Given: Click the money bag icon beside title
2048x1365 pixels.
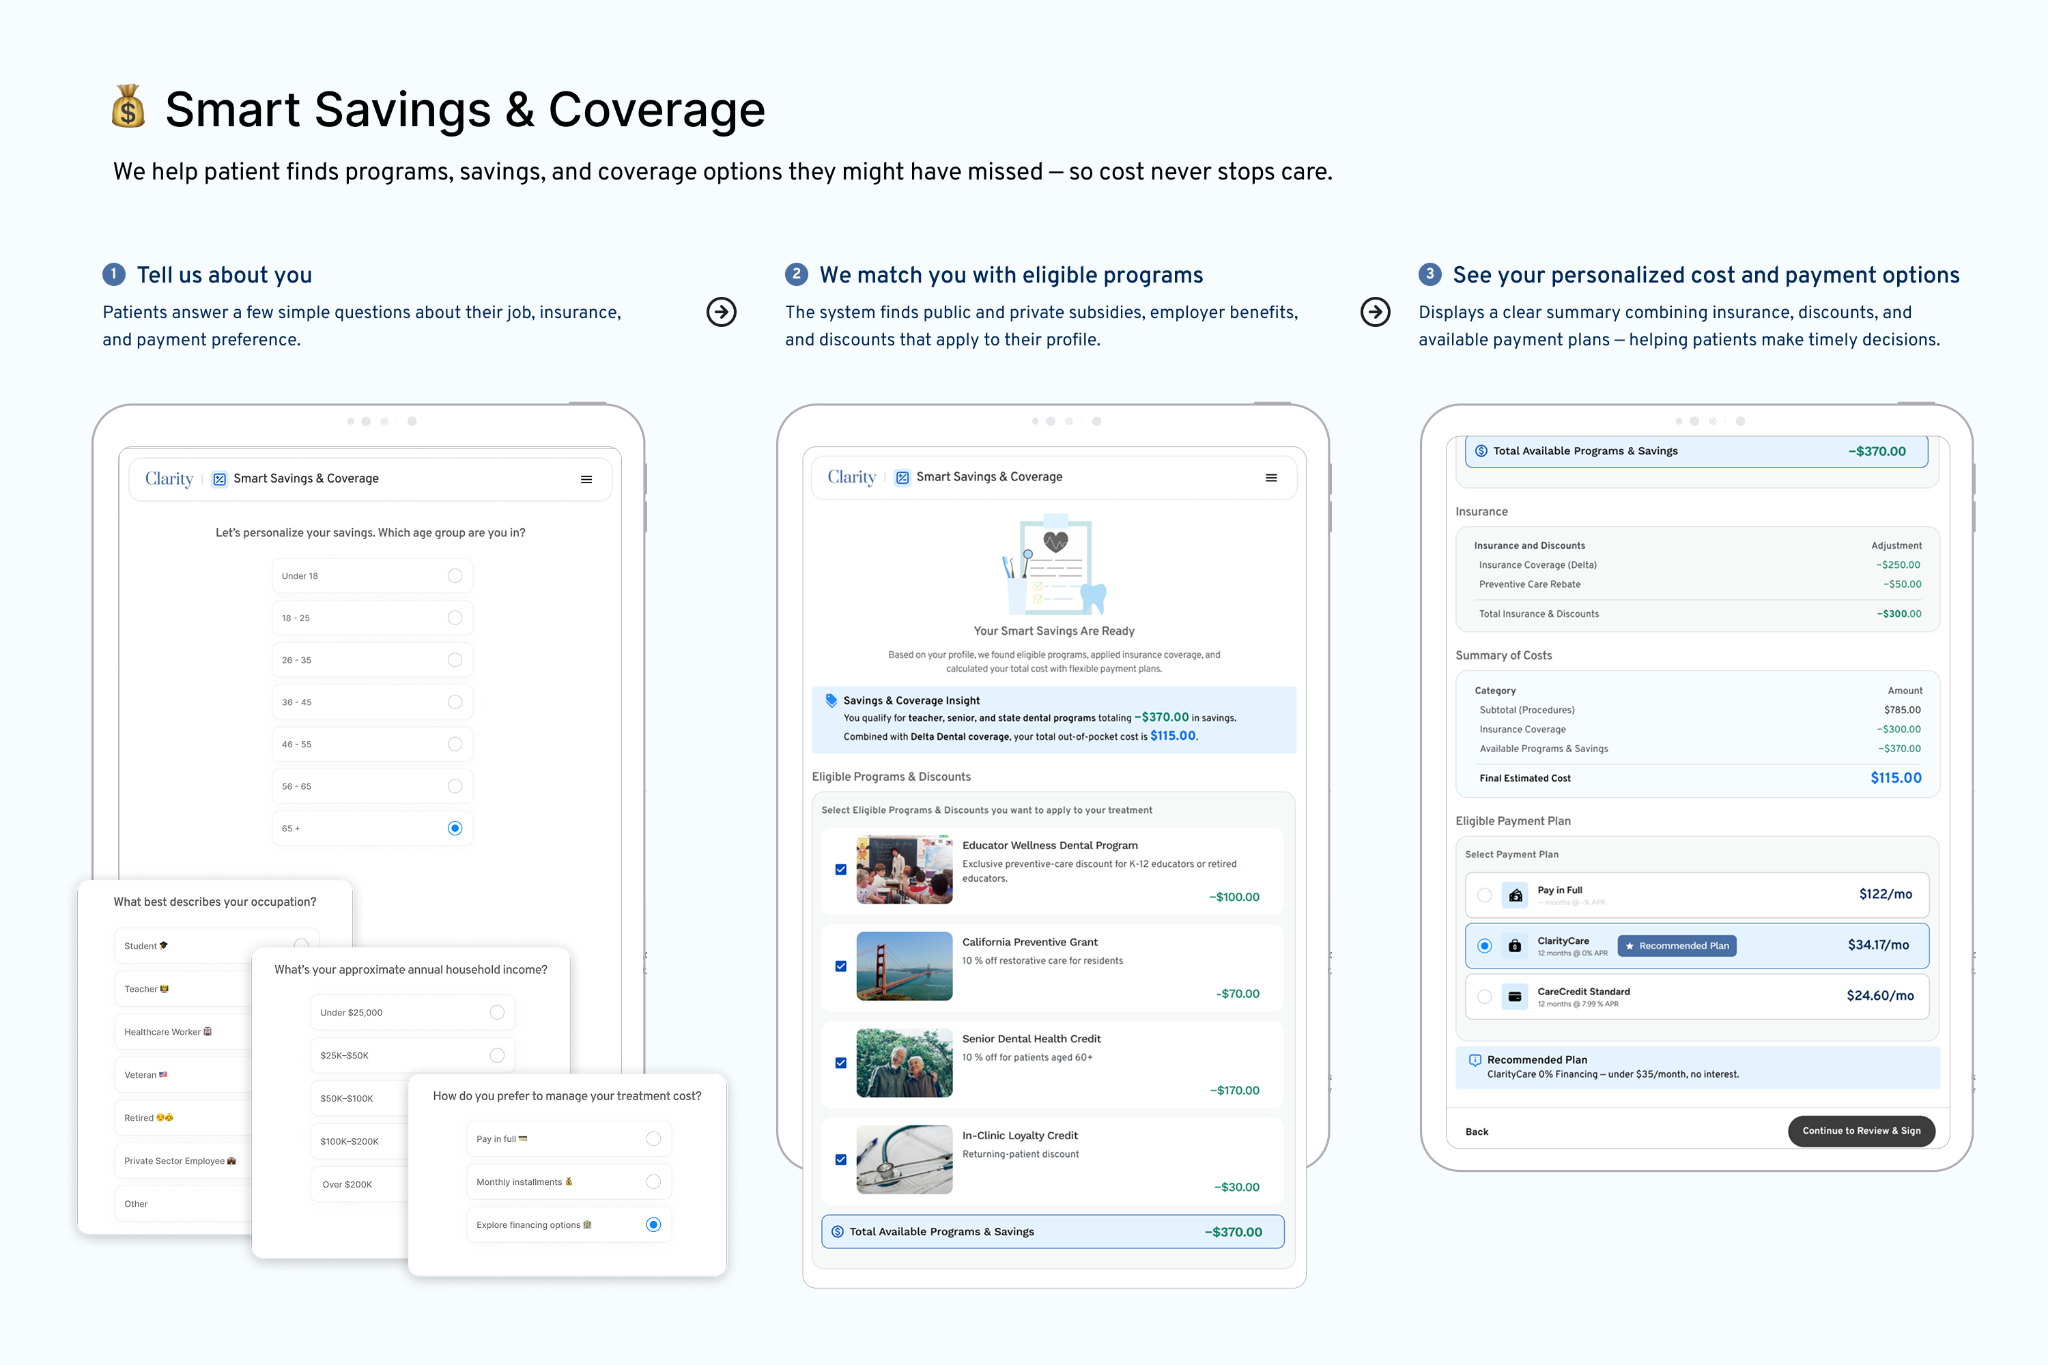Looking at the screenshot, I should click(x=128, y=107).
